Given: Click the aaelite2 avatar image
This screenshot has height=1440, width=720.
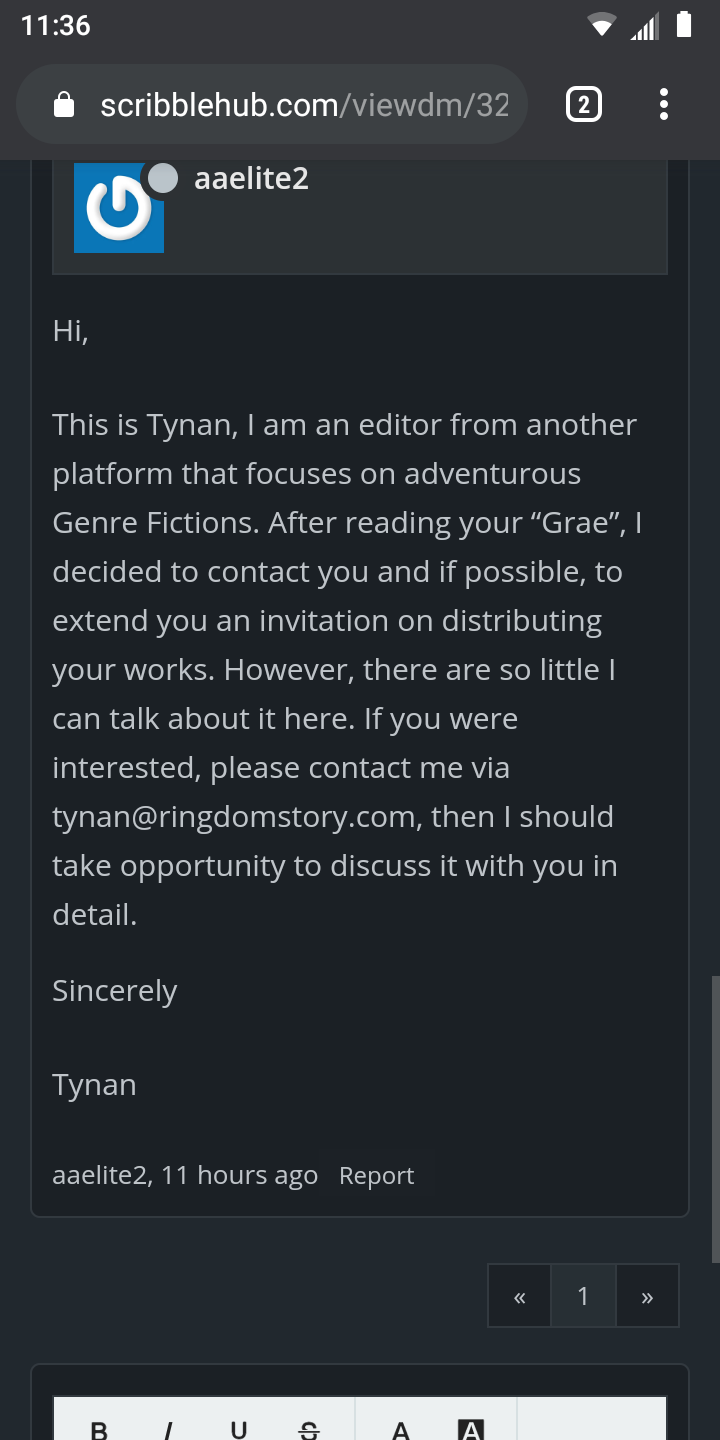Looking at the screenshot, I should [x=118, y=208].
